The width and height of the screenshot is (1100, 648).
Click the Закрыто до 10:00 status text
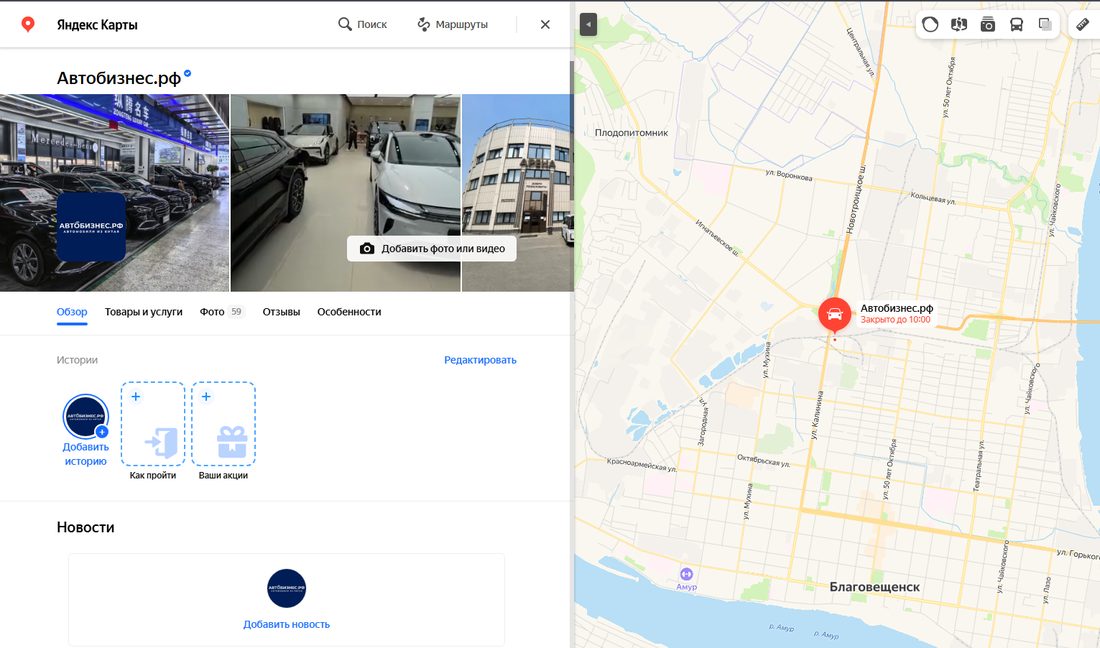(896, 320)
